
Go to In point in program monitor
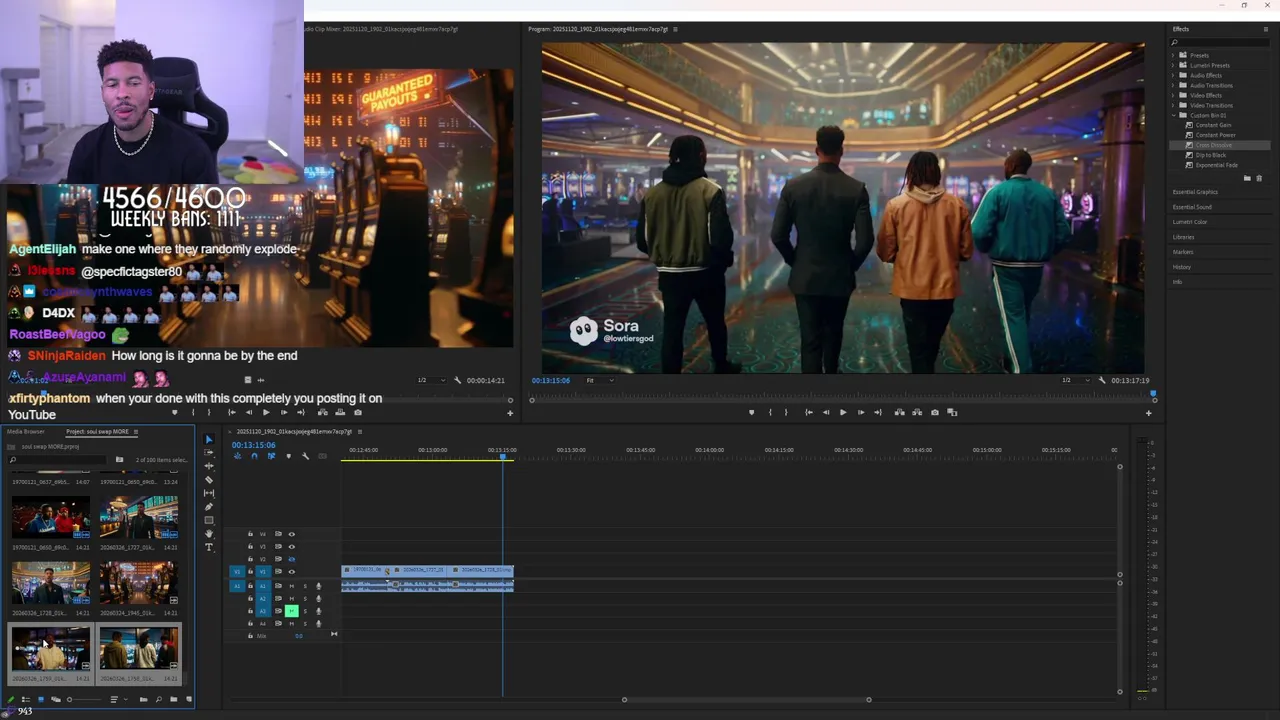point(809,412)
